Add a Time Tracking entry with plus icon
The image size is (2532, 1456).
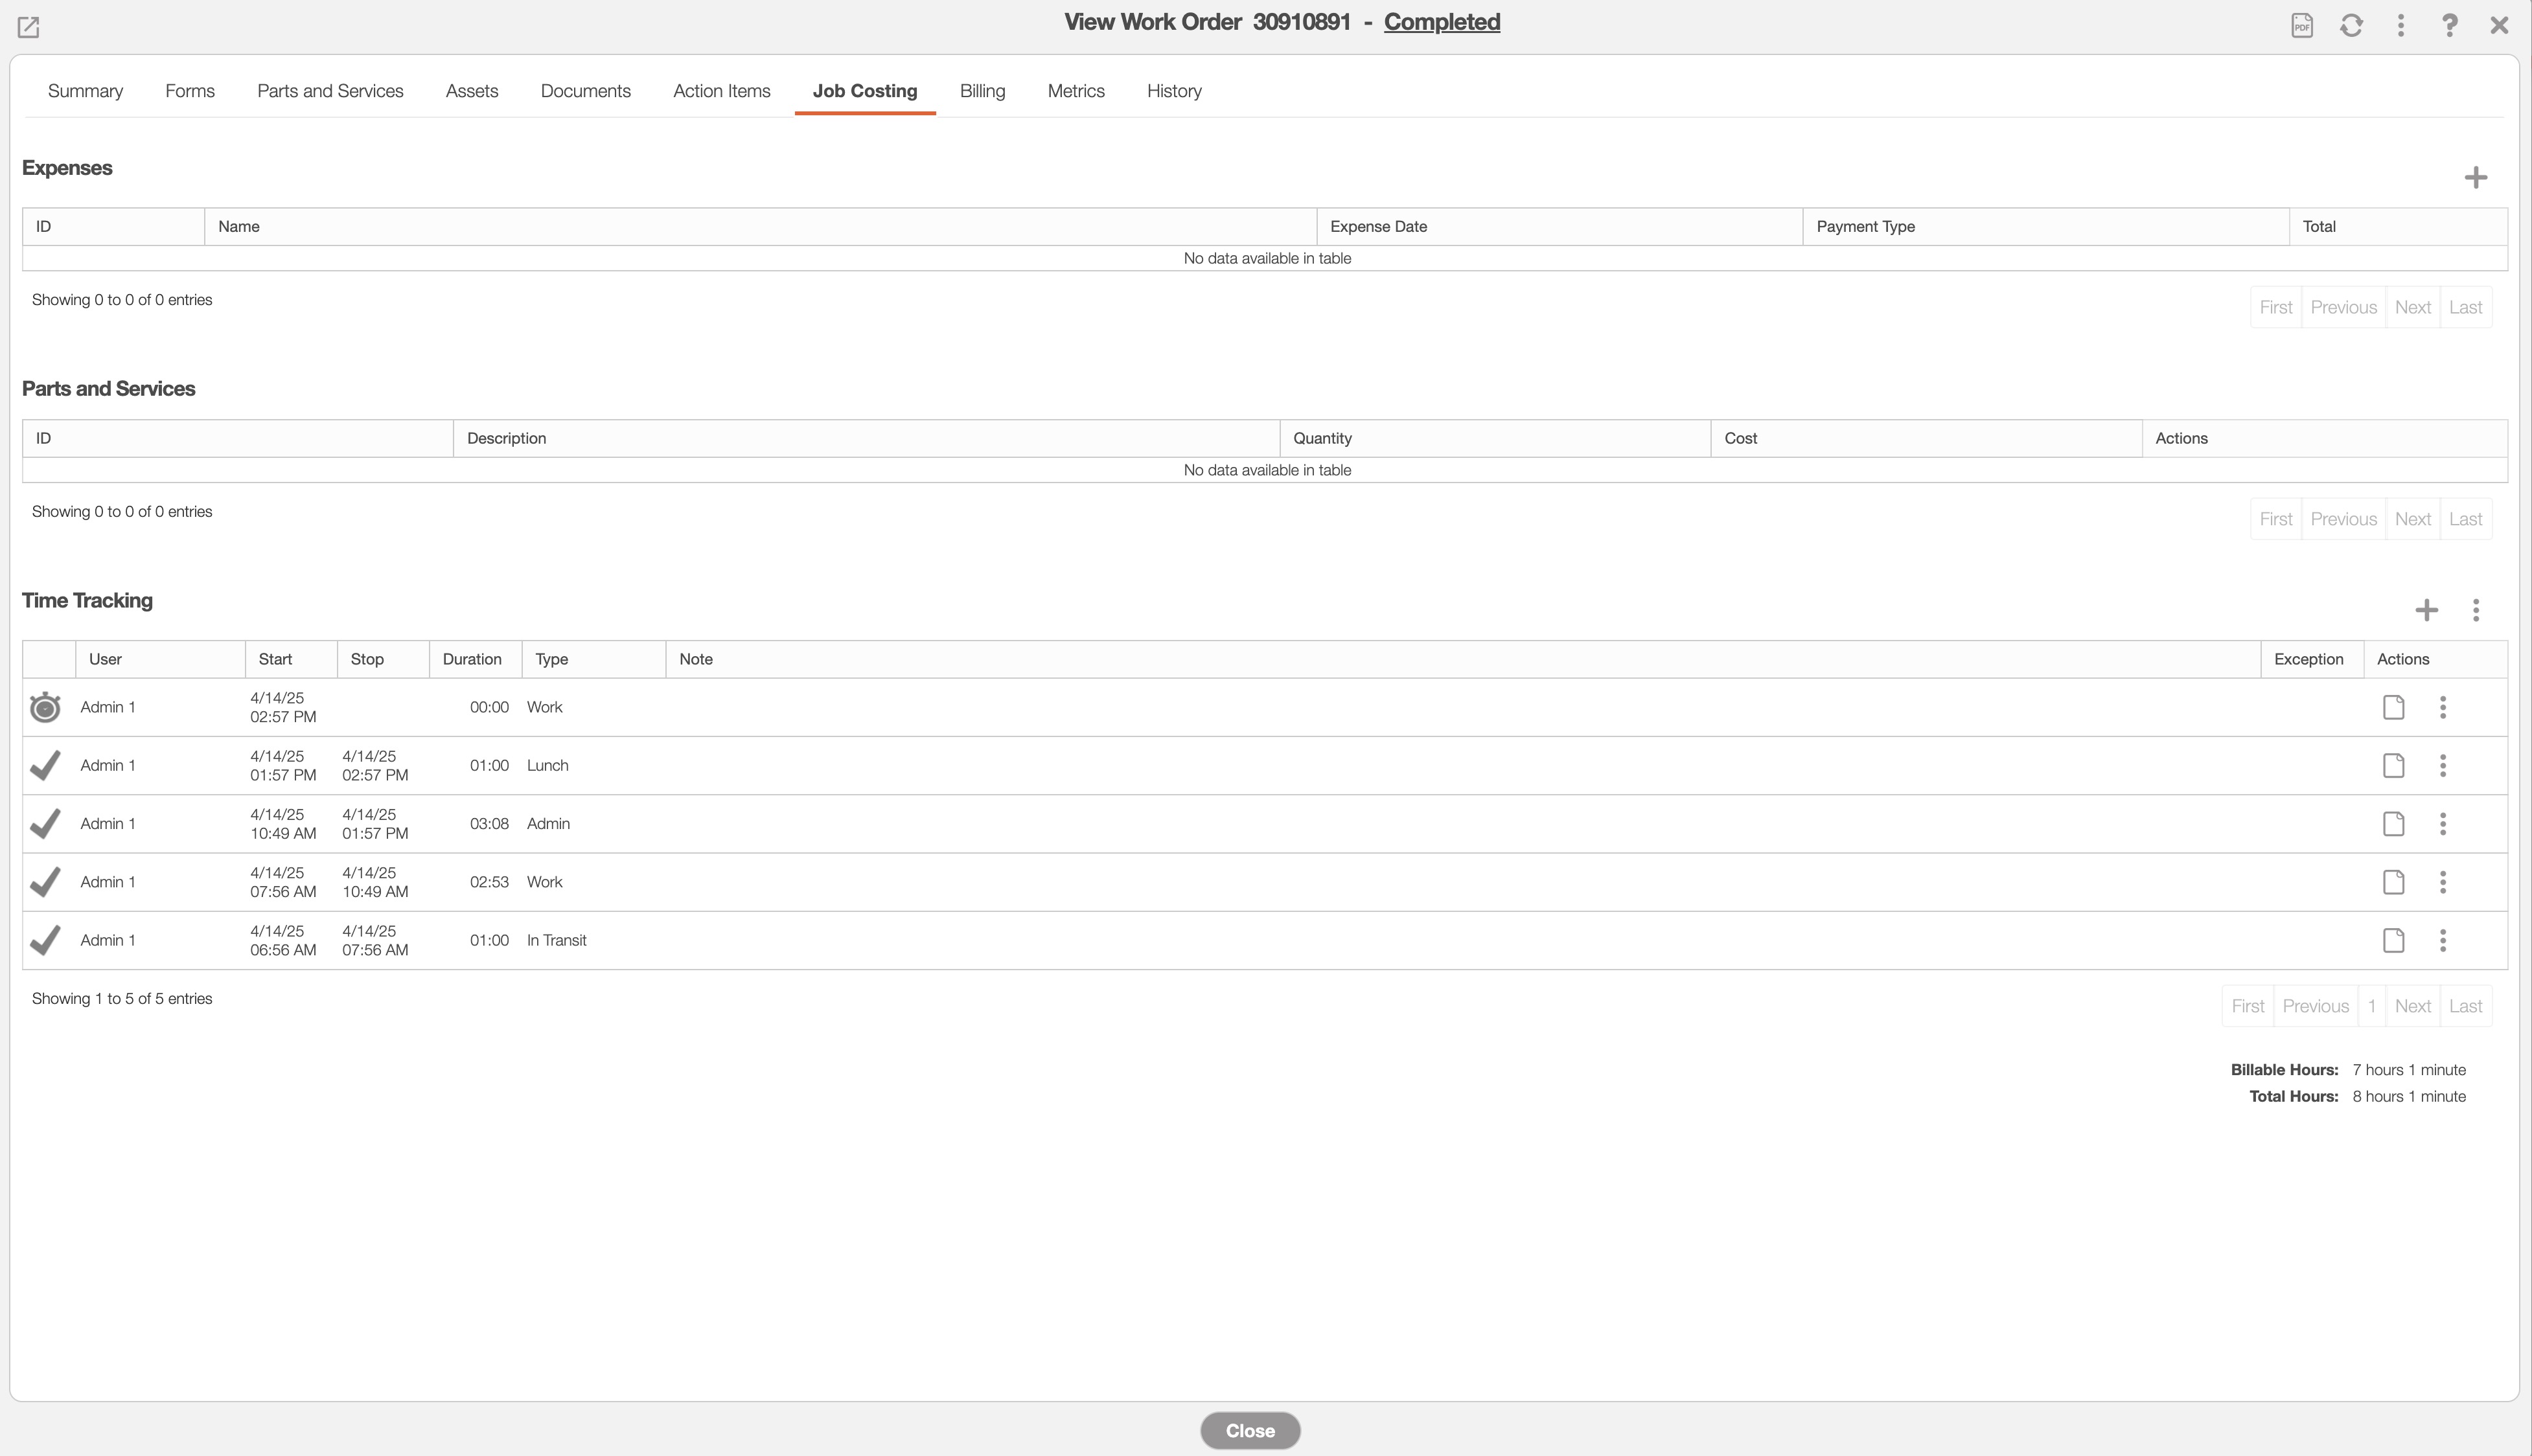pos(2426,610)
